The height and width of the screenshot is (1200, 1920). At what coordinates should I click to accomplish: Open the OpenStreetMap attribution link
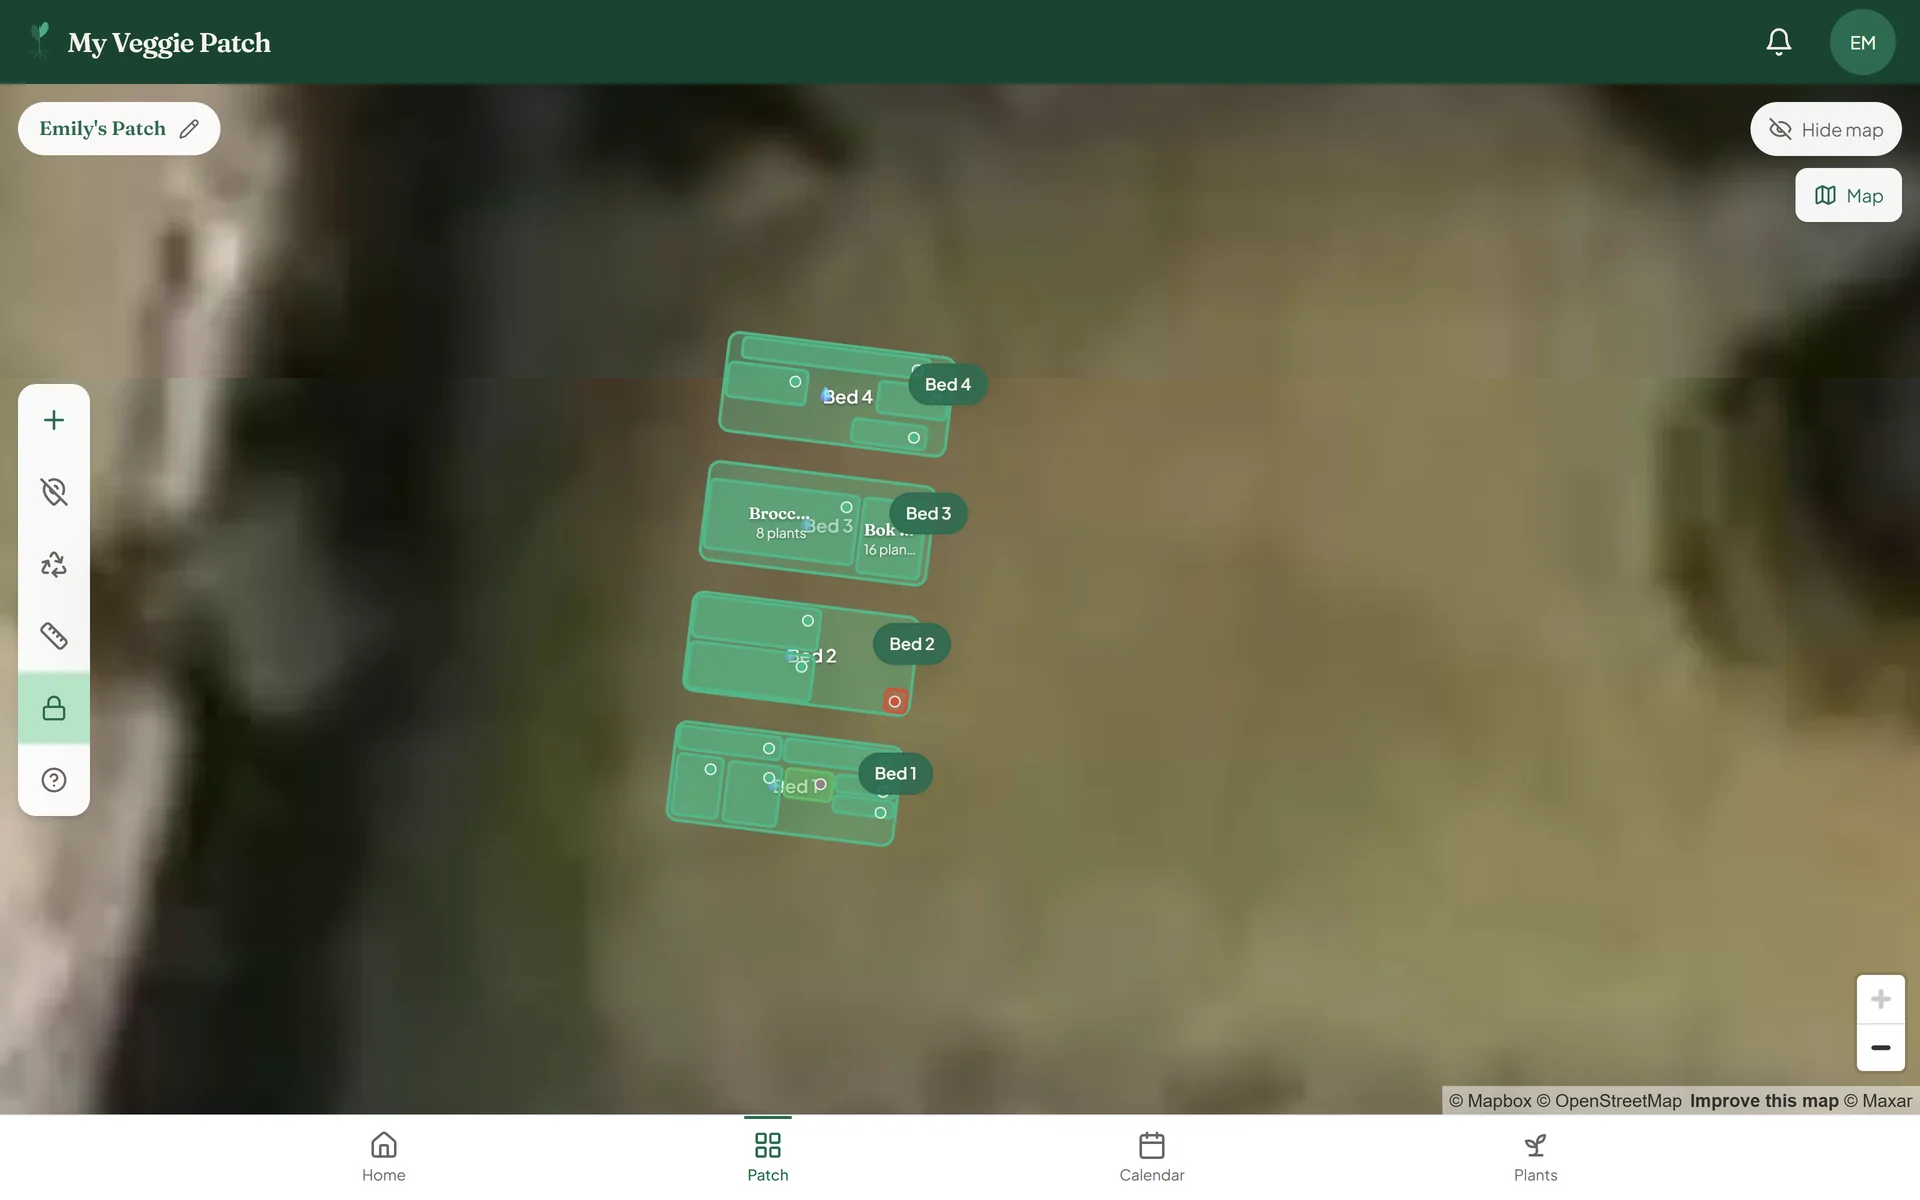click(1609, 1101)
